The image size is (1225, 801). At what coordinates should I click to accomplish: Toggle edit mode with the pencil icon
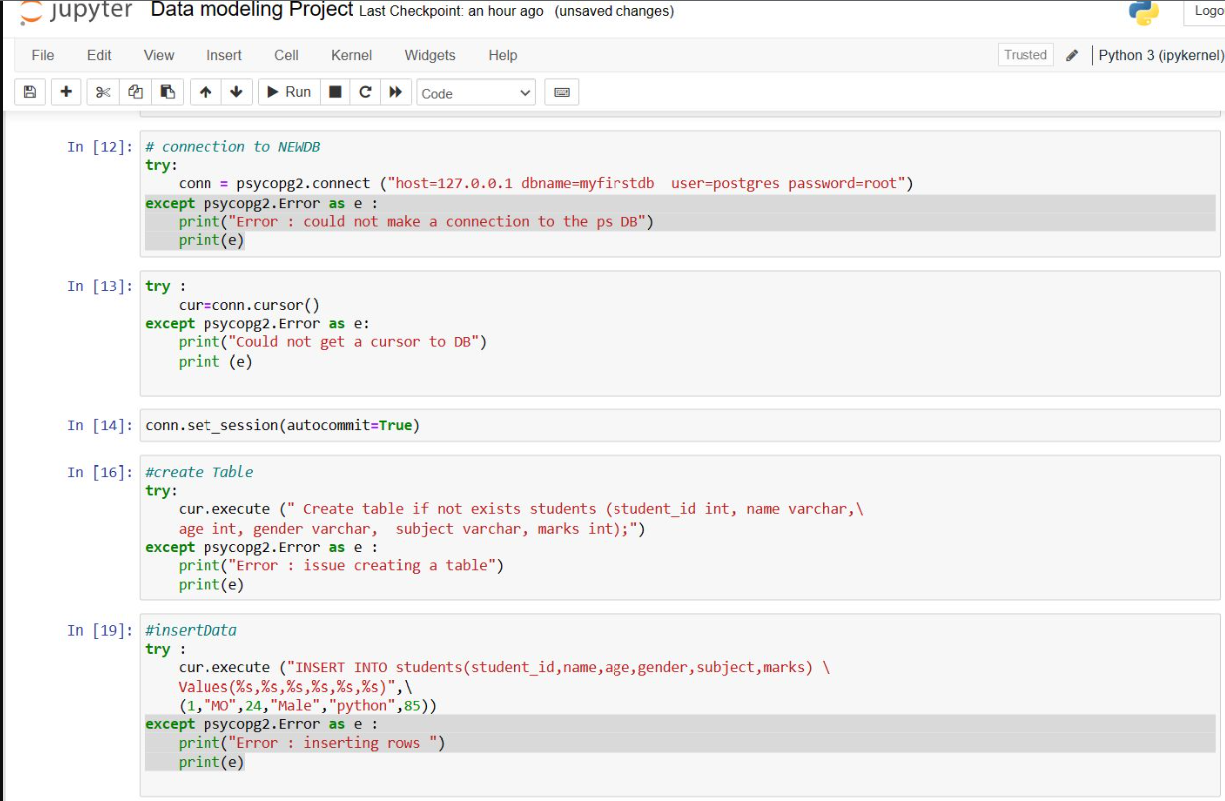click(x=1069, y=55)
